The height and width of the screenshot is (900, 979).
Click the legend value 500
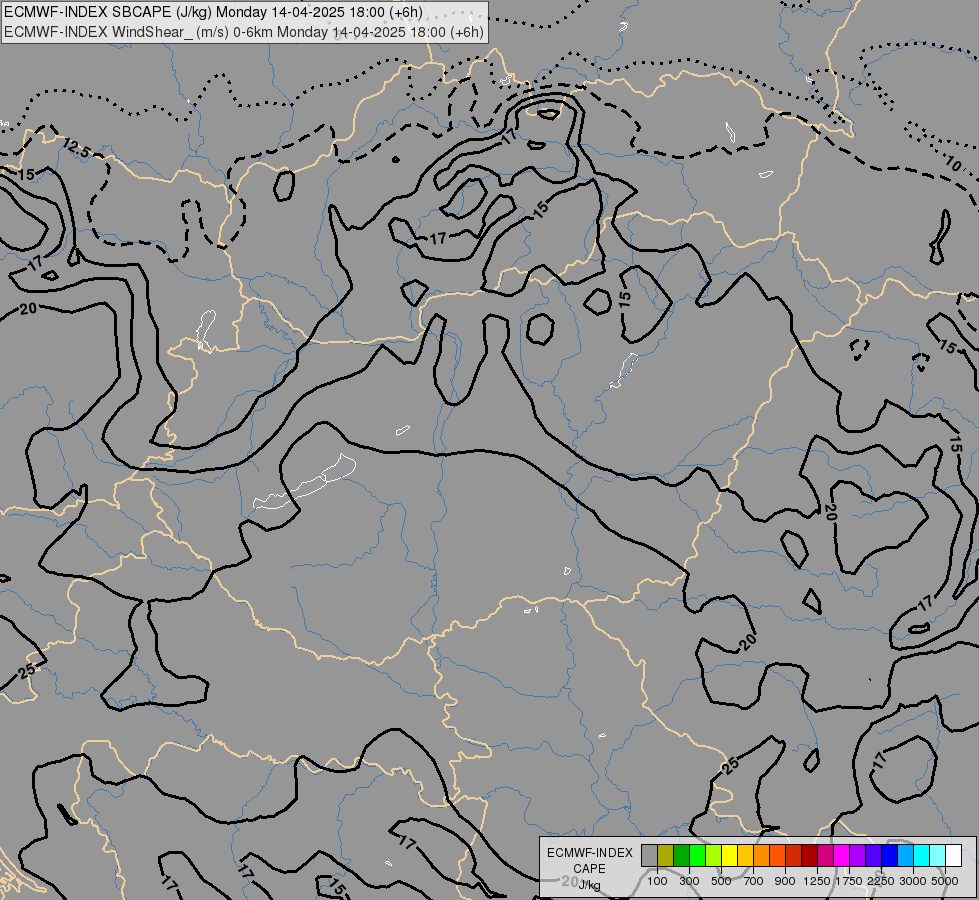pos(721,881)
